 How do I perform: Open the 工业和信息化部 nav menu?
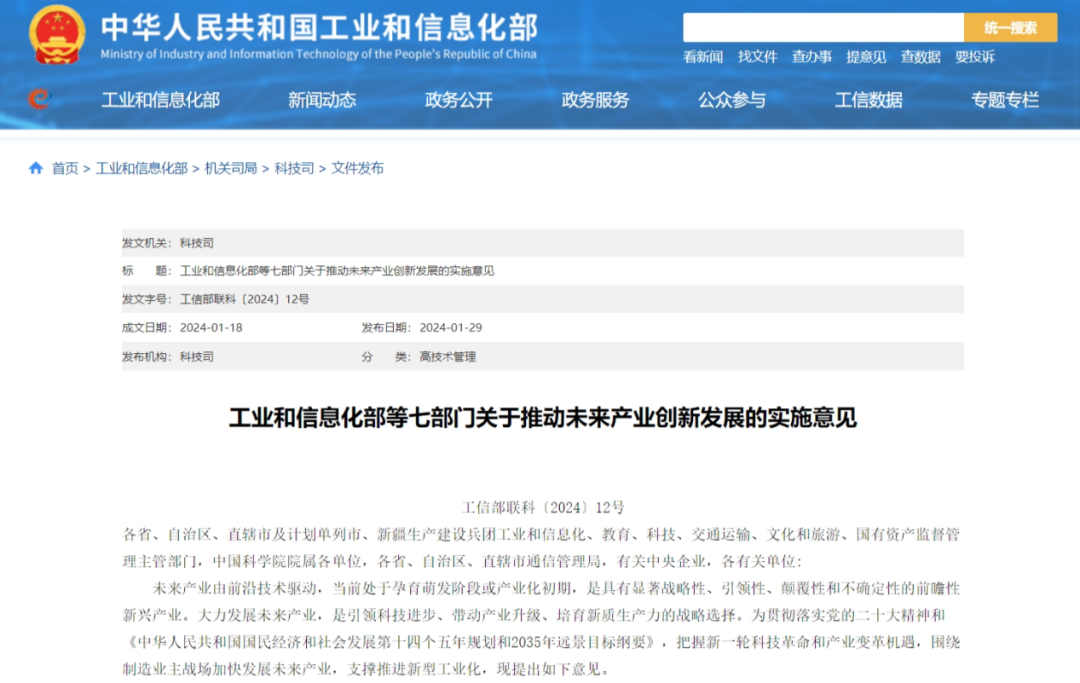(x=160, y=101)
